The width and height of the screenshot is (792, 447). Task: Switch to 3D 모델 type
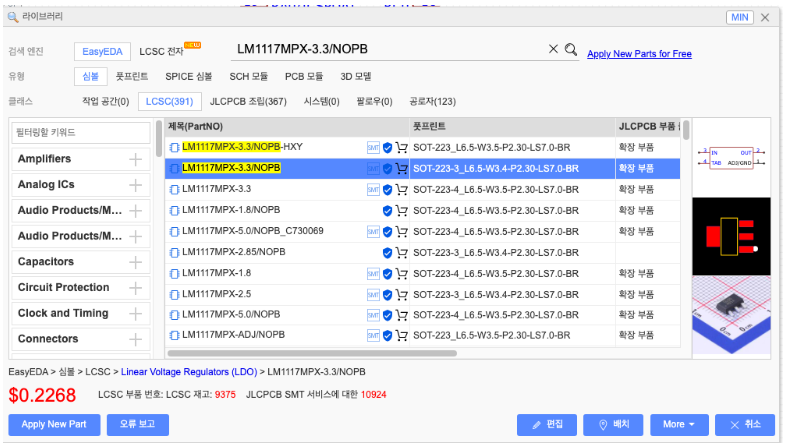[x=356, y=76]
